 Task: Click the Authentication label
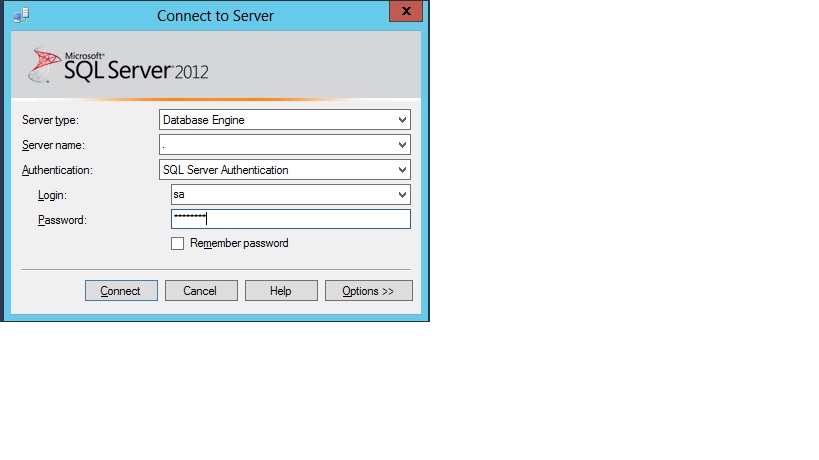[x=57, y=170]
